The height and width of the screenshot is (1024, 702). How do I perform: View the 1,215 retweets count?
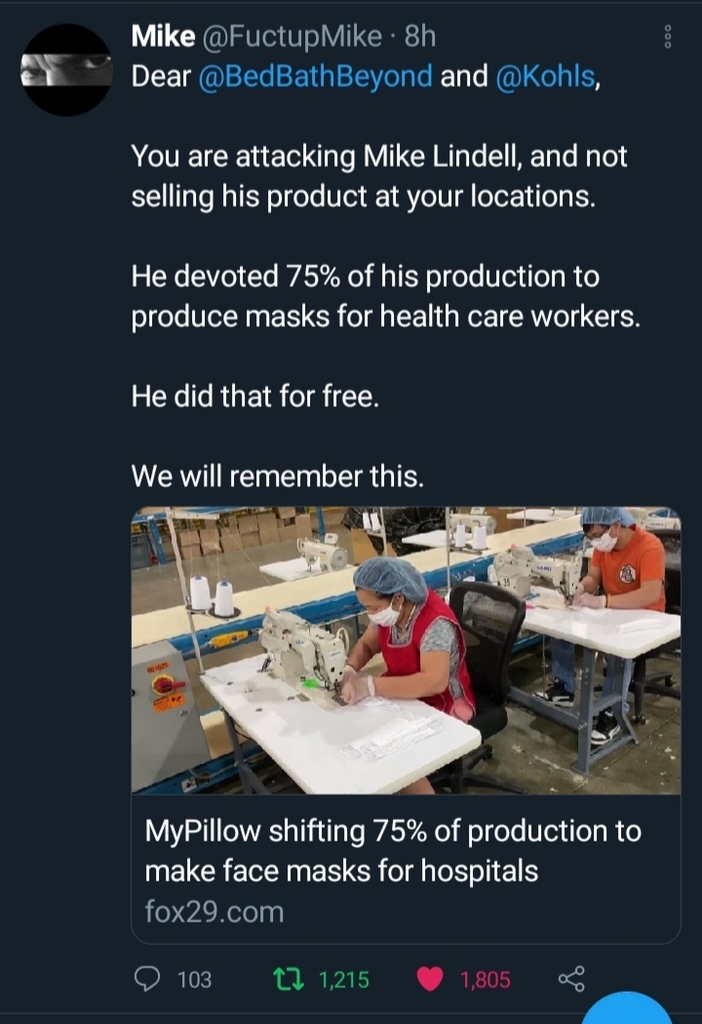[344, 980]
